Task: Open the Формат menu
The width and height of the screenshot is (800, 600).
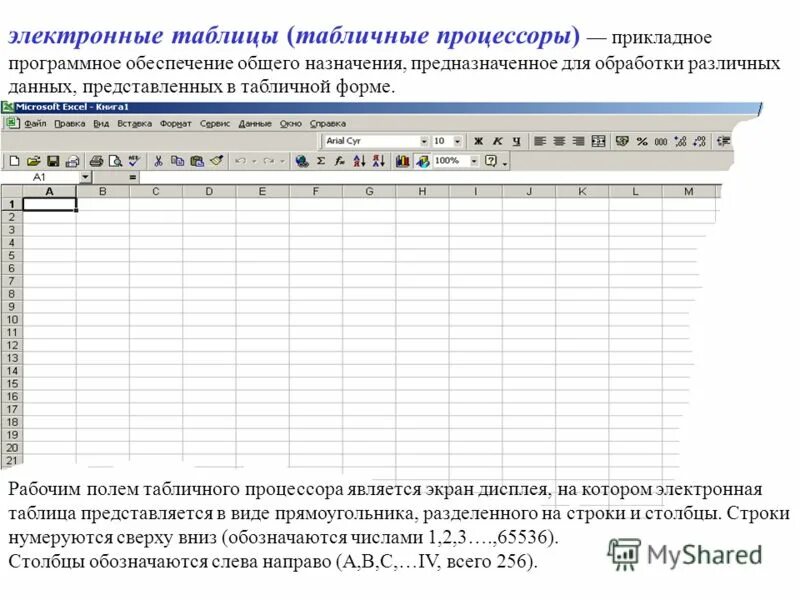Action: coord(176,123)
